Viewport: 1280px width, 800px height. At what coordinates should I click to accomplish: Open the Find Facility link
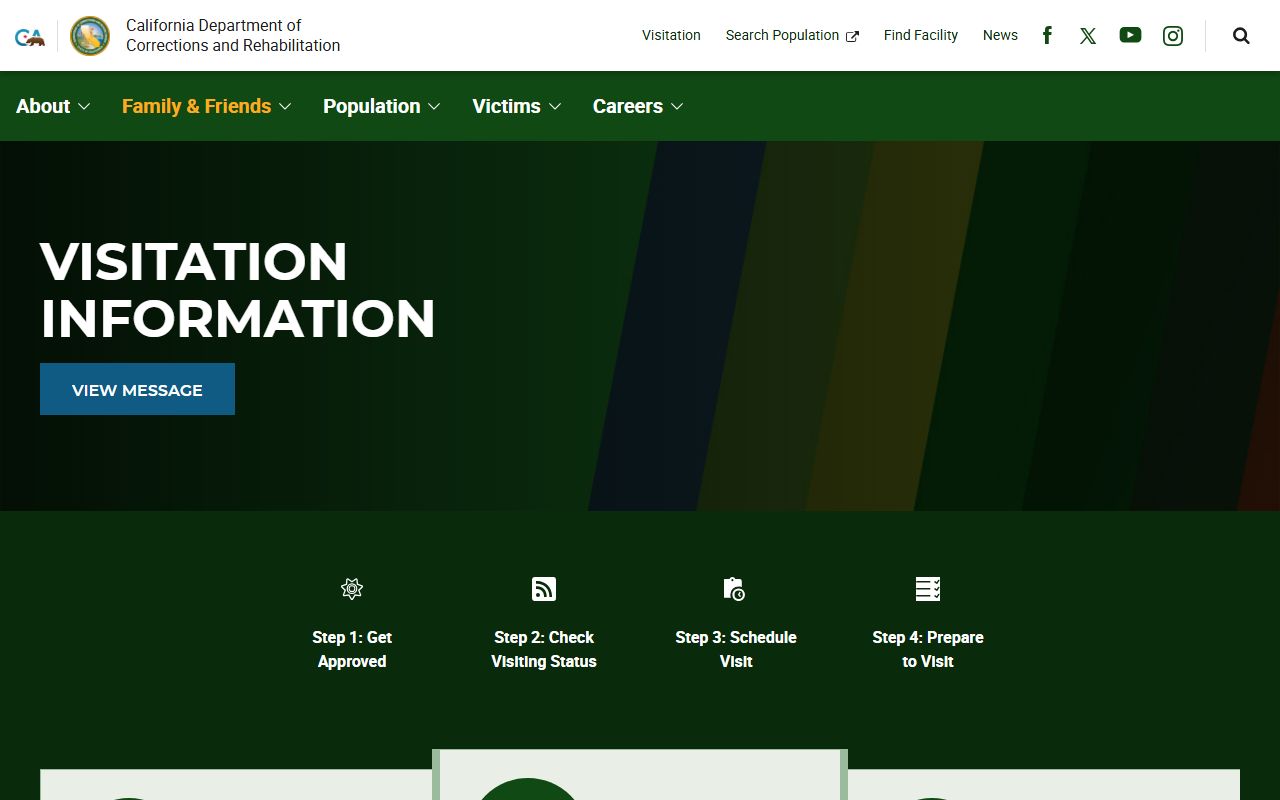click(921, 35)
